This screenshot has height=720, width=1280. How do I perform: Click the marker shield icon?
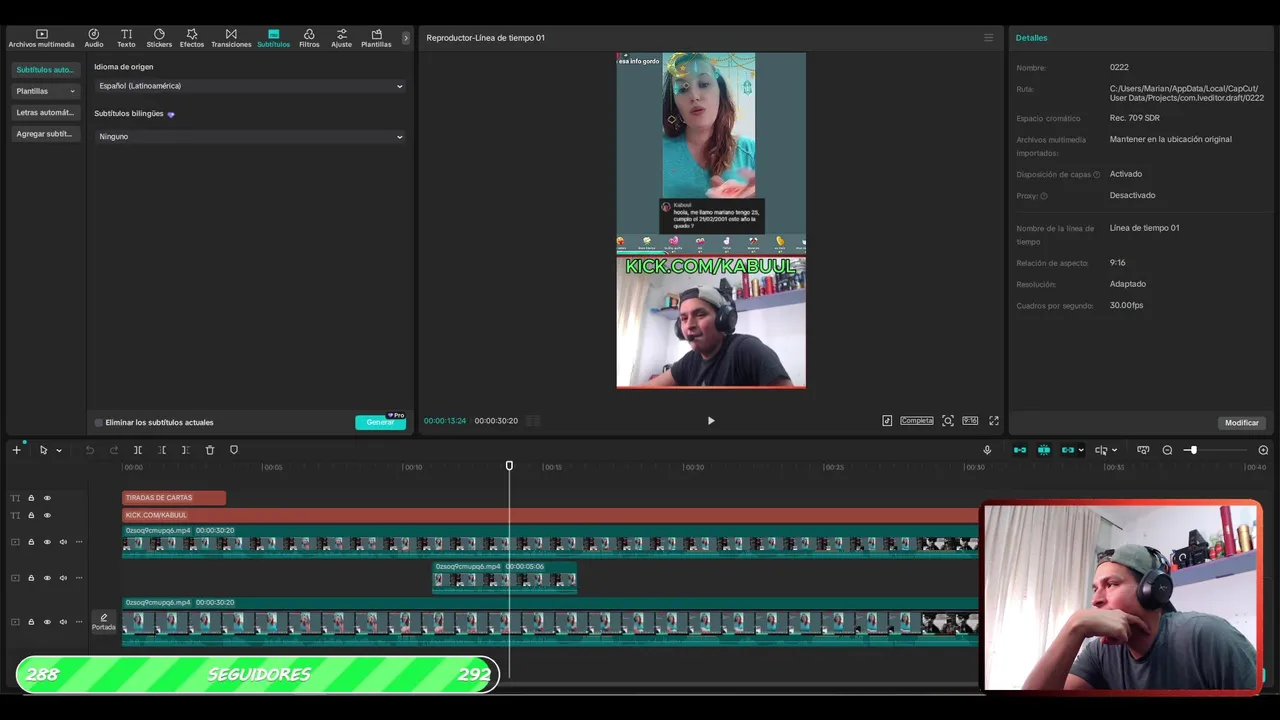pyautogui.click(x=234, y=450)
